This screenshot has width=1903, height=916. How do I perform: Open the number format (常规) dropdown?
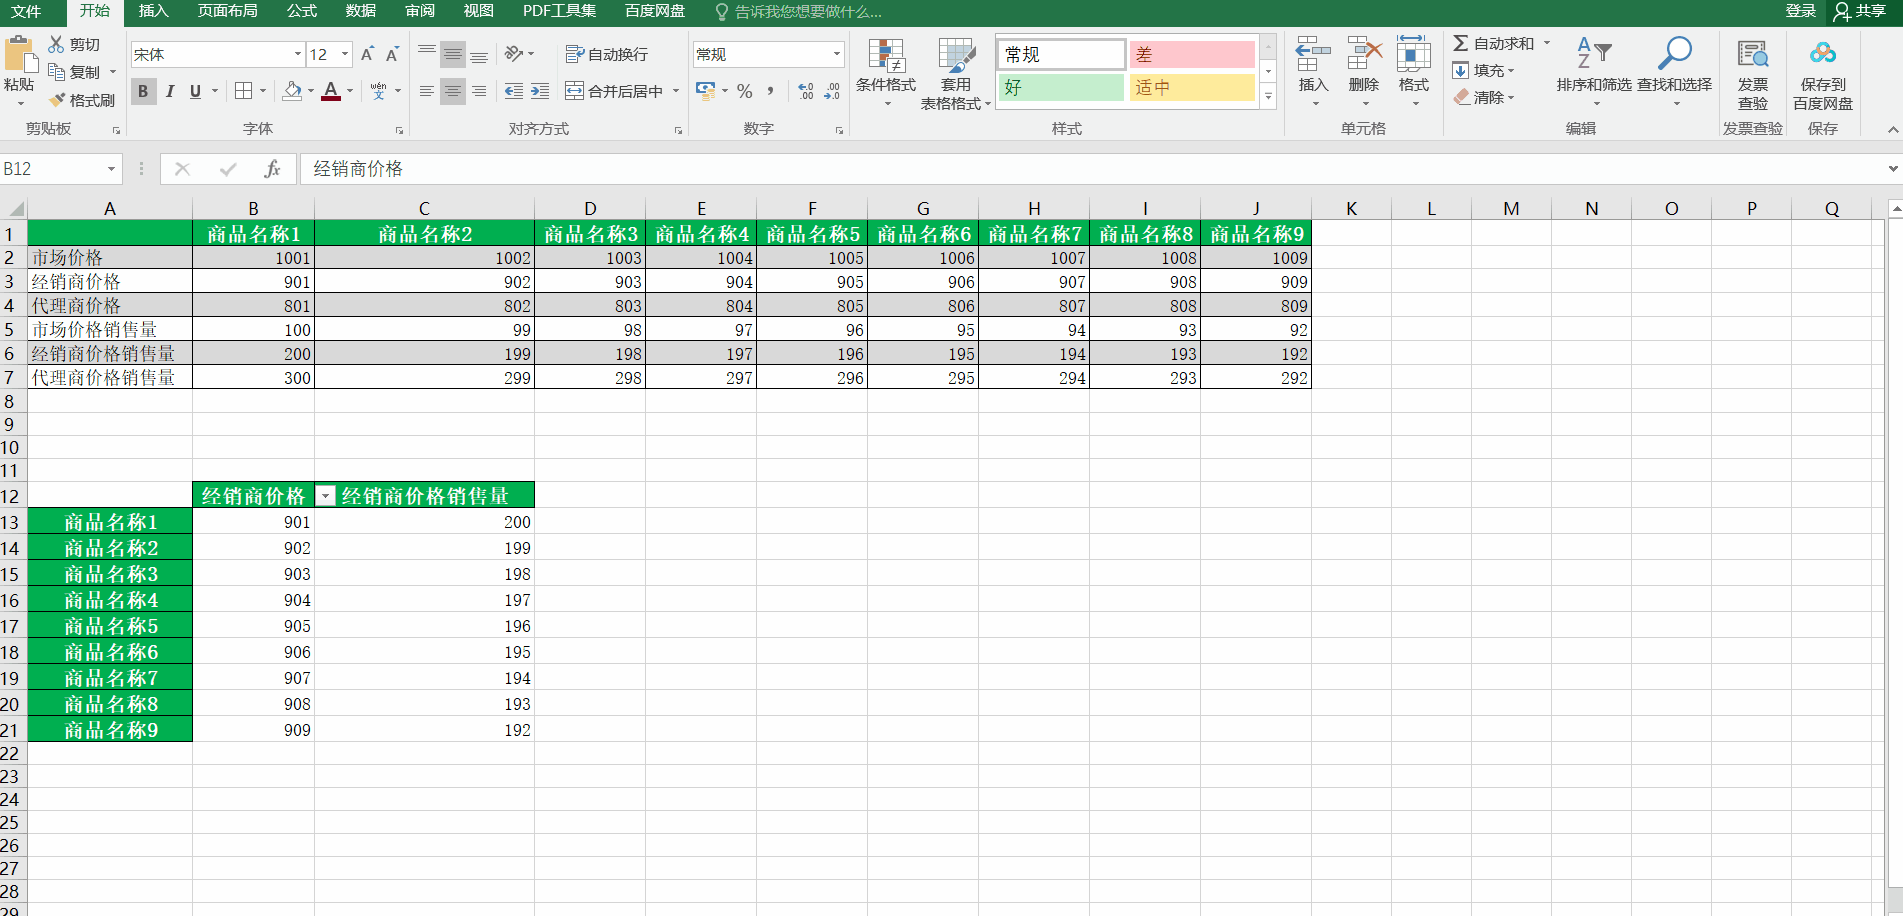[x=837, y=54]
